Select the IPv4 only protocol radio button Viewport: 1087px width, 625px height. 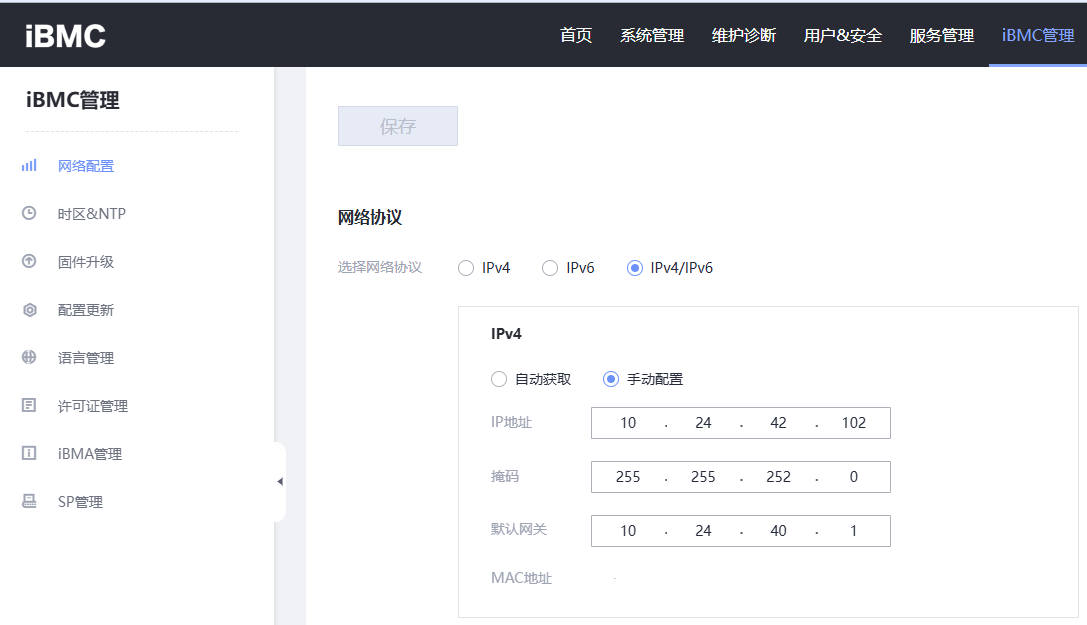(466, 268)
